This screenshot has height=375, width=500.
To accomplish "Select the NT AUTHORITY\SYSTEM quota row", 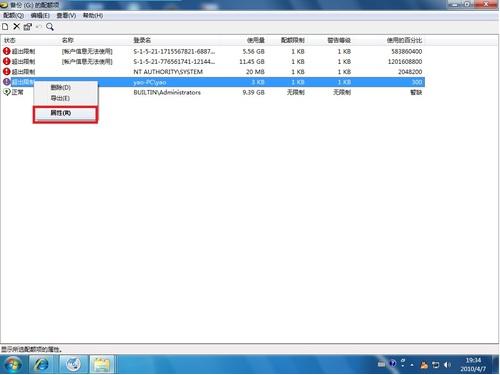I will [x=213, y=72].
